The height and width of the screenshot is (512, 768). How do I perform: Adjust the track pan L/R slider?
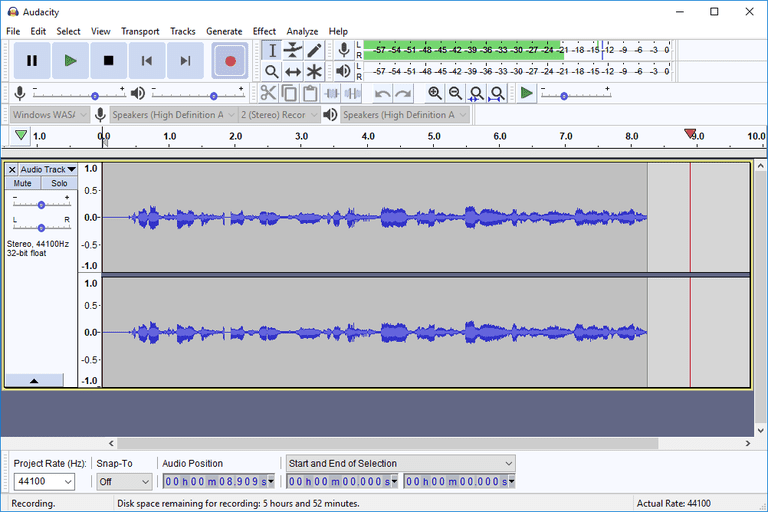pyautogui.click(x=42, y=228)
